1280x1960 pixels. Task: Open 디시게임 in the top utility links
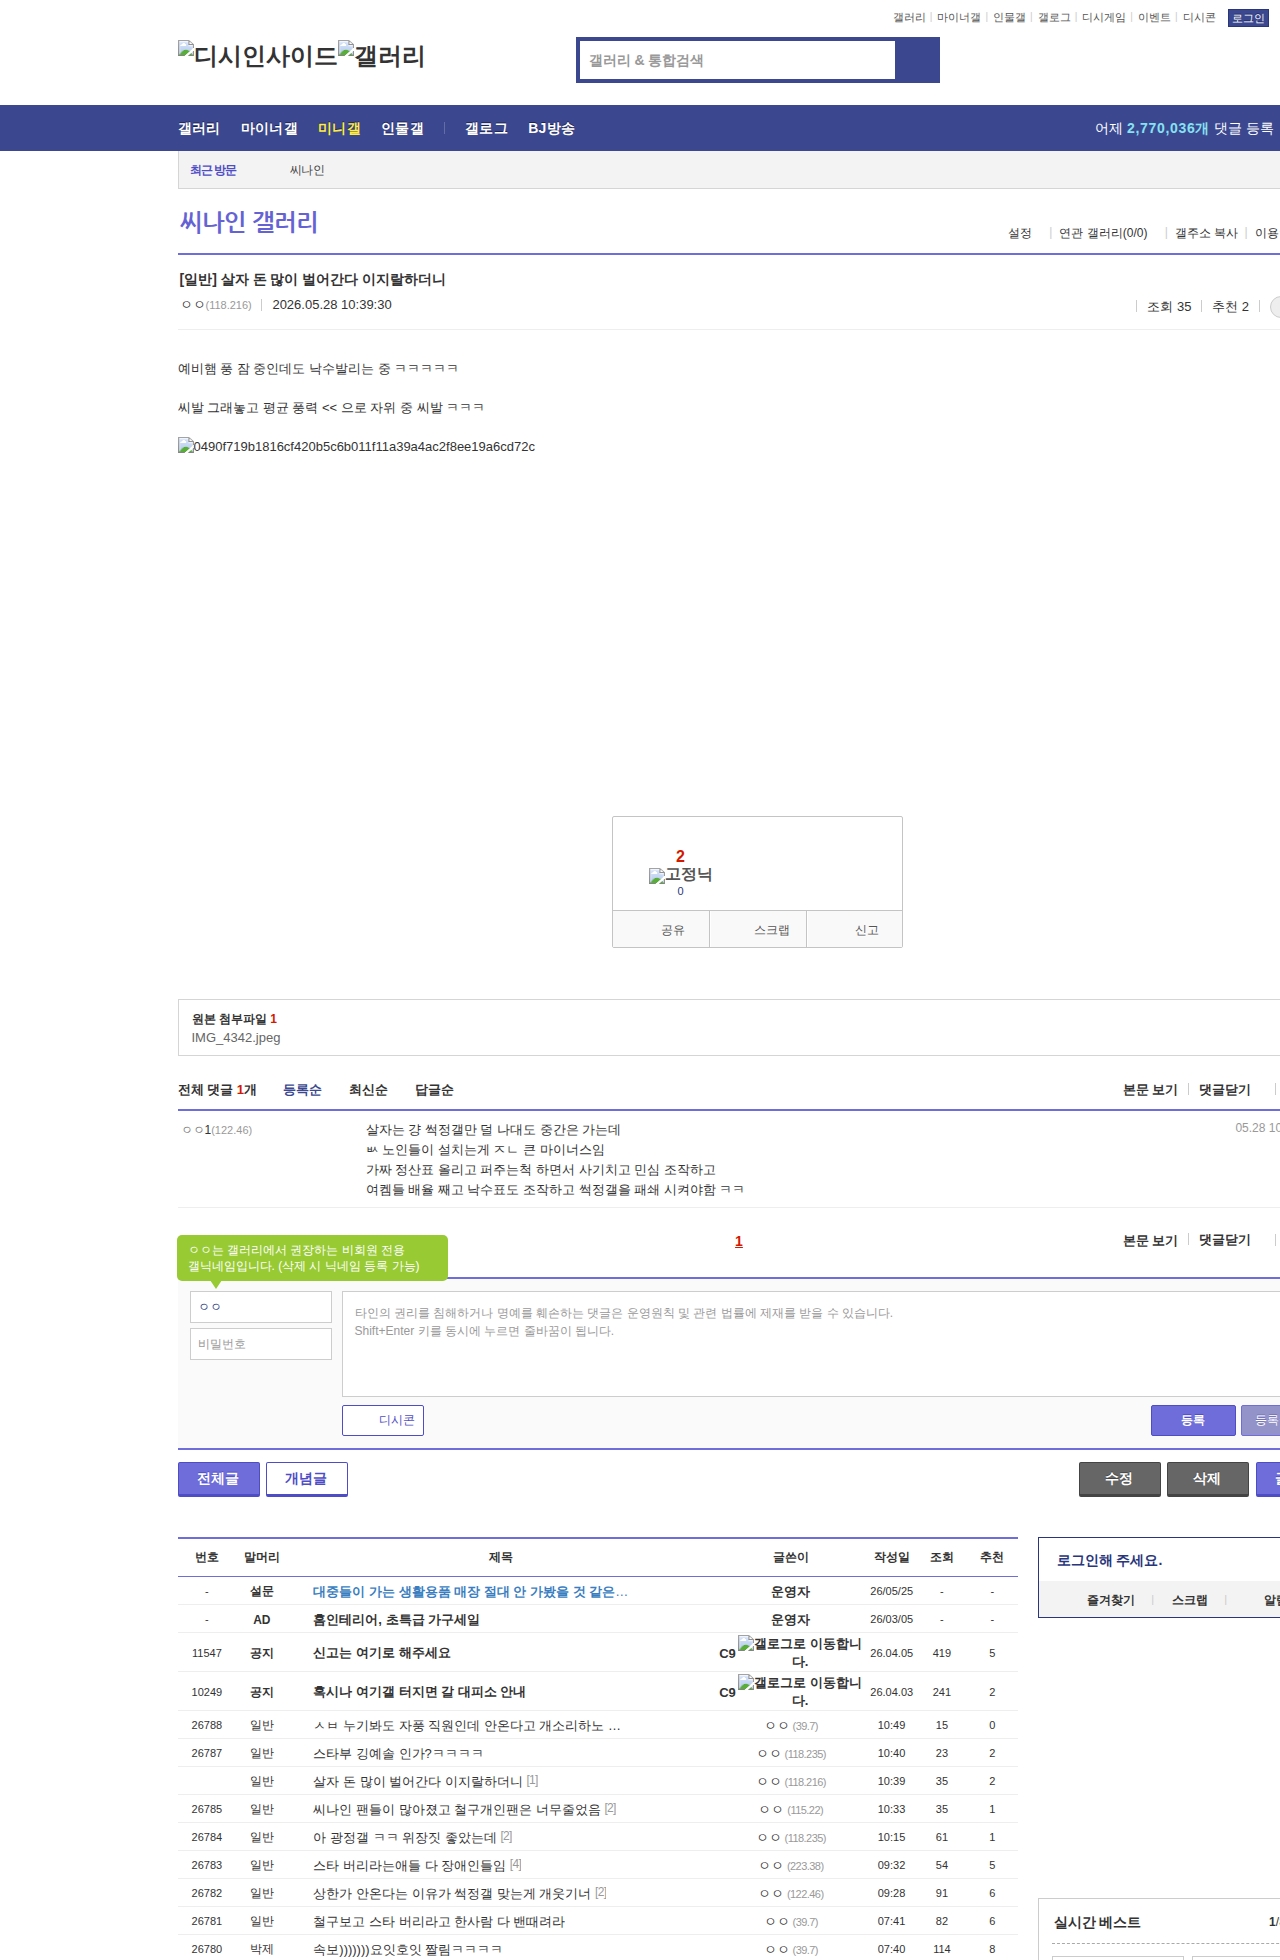(x=1103, y=18)
